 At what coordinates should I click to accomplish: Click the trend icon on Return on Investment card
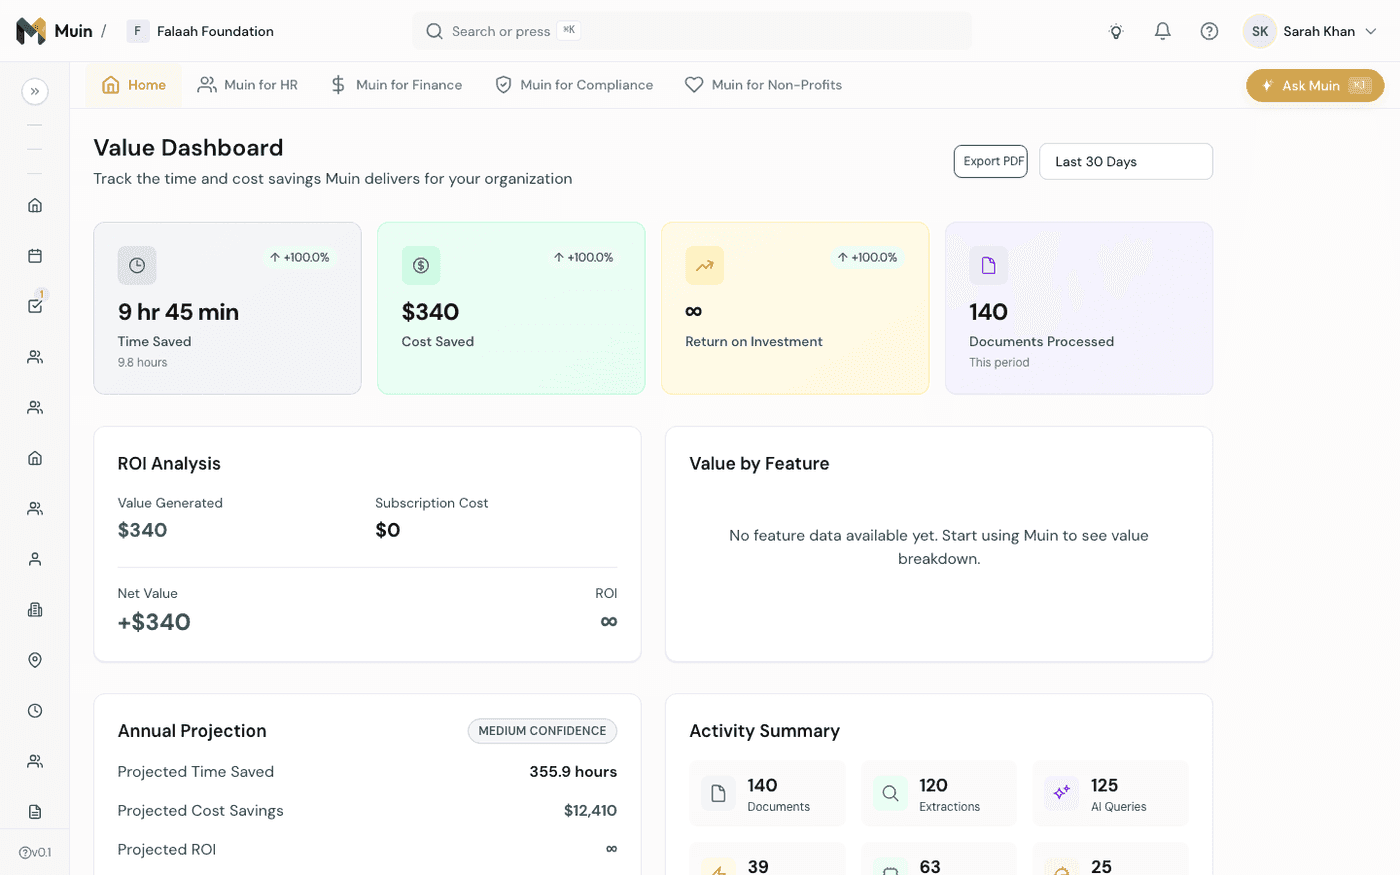[x=705, y=265]
